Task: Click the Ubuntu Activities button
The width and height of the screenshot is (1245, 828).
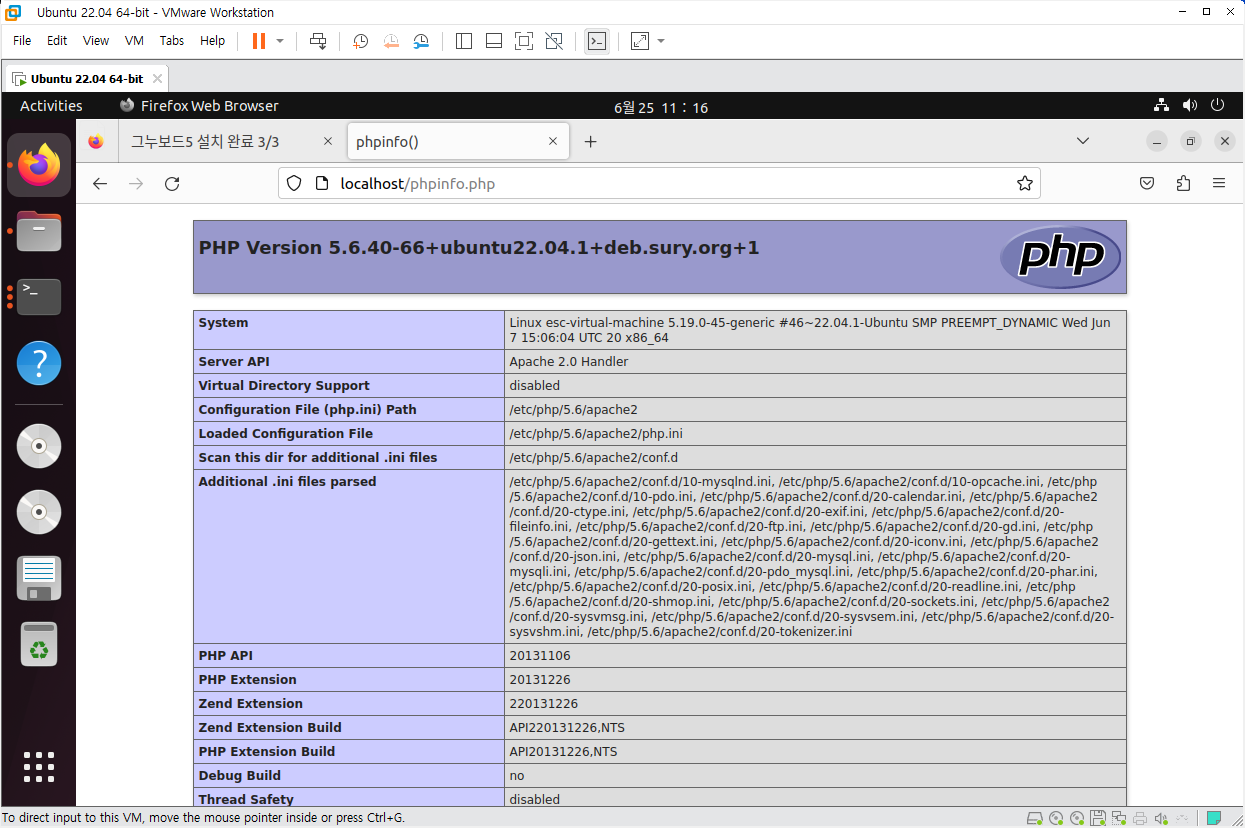Action: tap(51, 106)
